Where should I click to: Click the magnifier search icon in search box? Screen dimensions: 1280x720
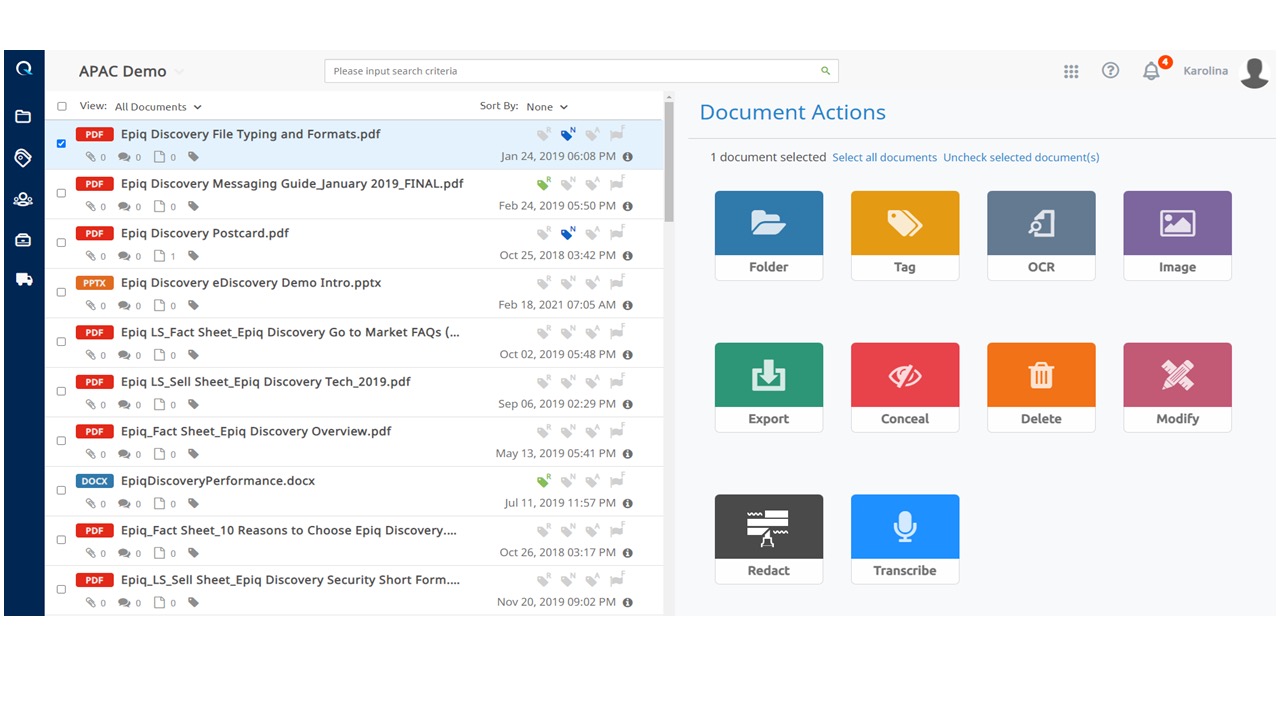tap(826, 71)
